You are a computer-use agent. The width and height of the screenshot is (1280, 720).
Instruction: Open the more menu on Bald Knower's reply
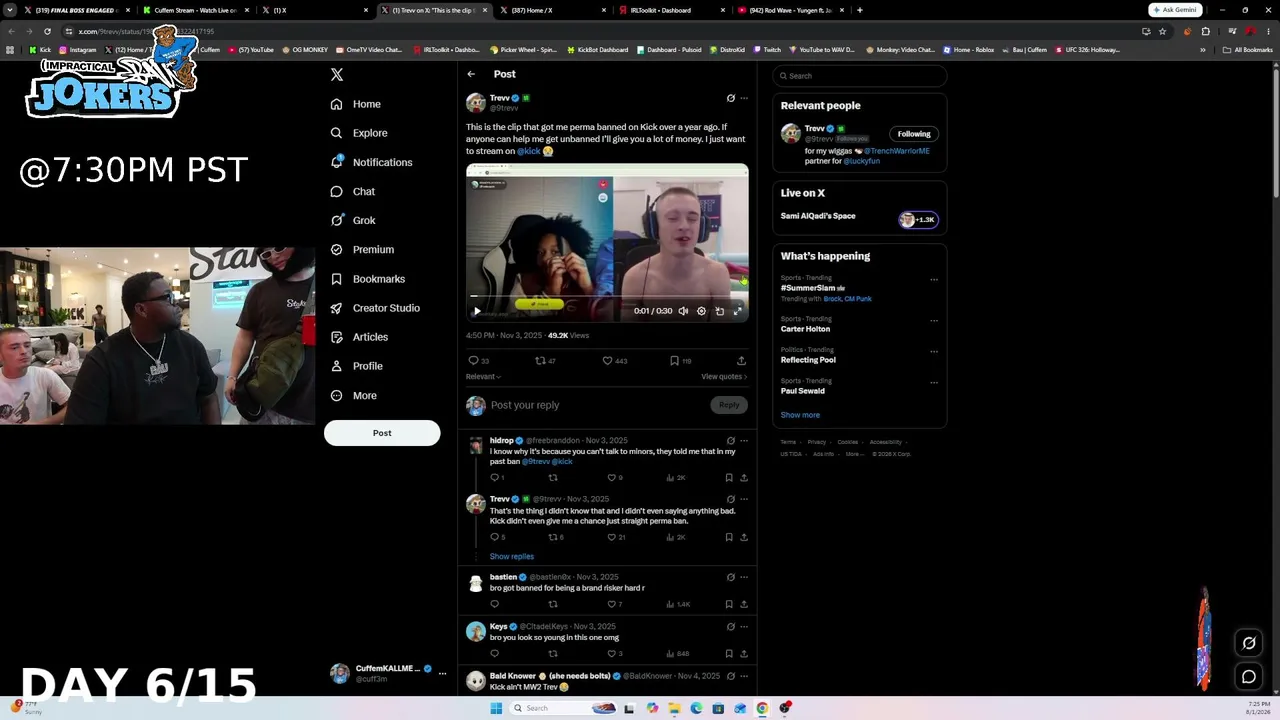pos(743,676)
